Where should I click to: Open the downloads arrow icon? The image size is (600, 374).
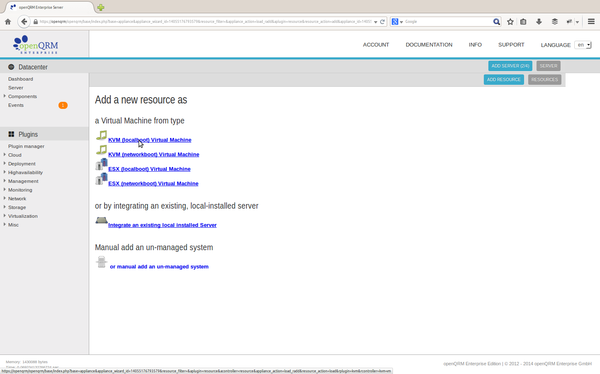point(539,22)
